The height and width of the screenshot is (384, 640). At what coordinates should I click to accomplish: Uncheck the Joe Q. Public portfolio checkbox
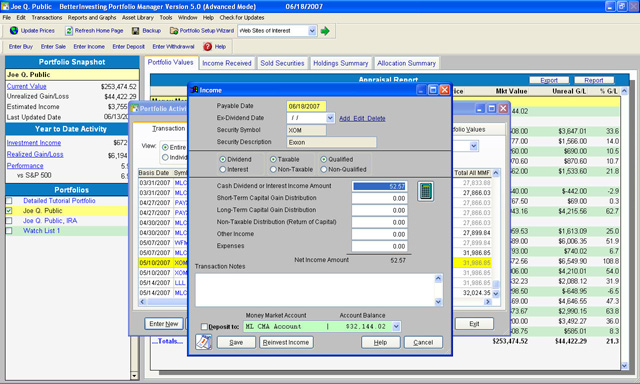click(9, 211)
